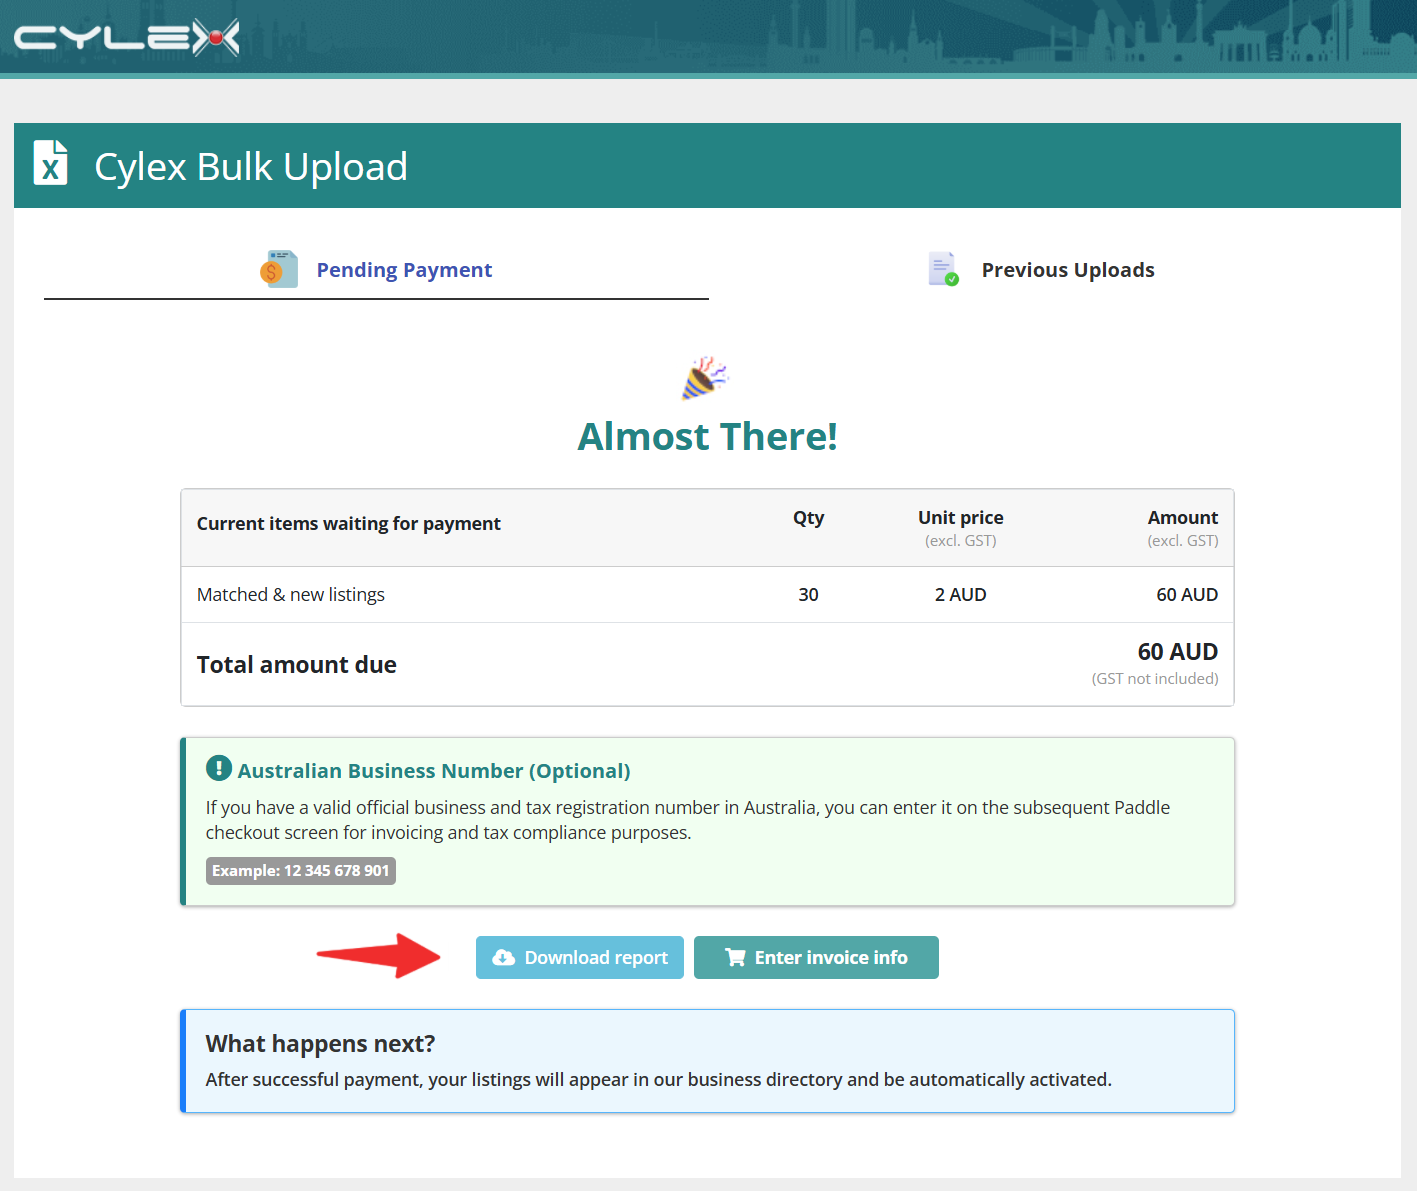Click the What happens next? heading

point(320,1044)
